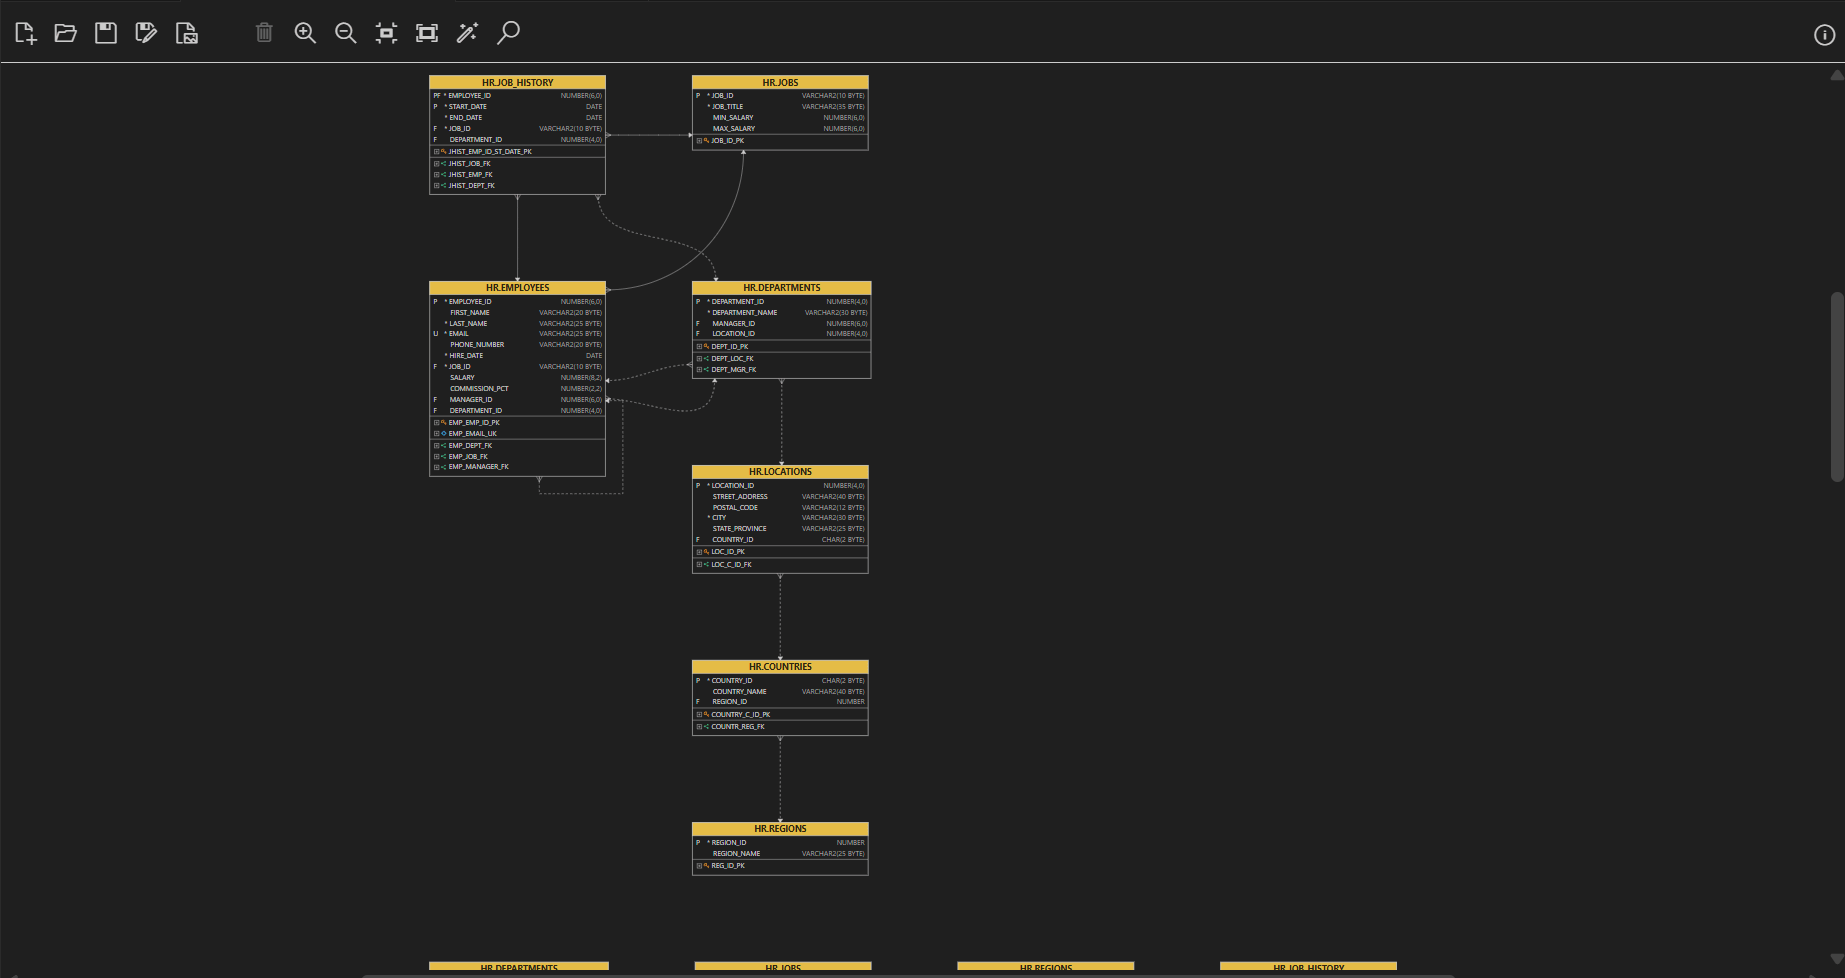The image size is (1845, 978).
Task: Click the delete (trash) icon
Action: click(x=264, y=32)
